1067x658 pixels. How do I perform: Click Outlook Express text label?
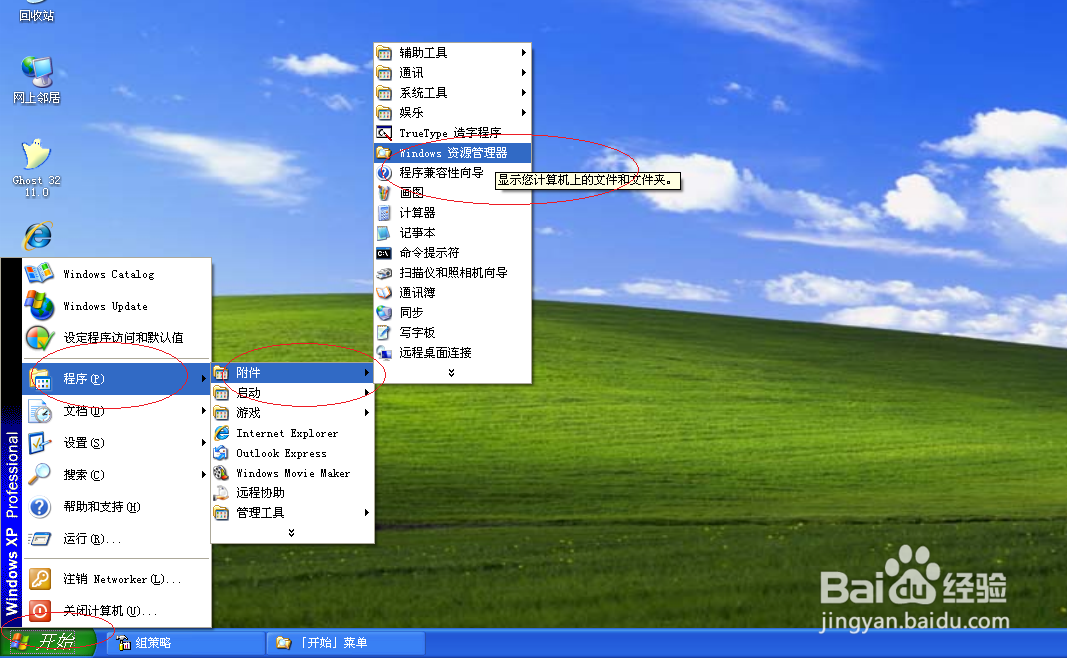281,453
